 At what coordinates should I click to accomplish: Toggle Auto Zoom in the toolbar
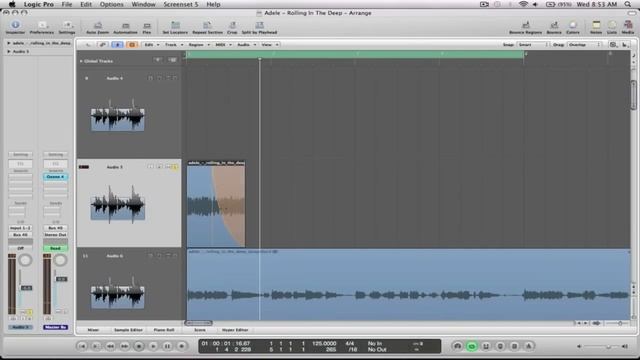tap(98, 25)
